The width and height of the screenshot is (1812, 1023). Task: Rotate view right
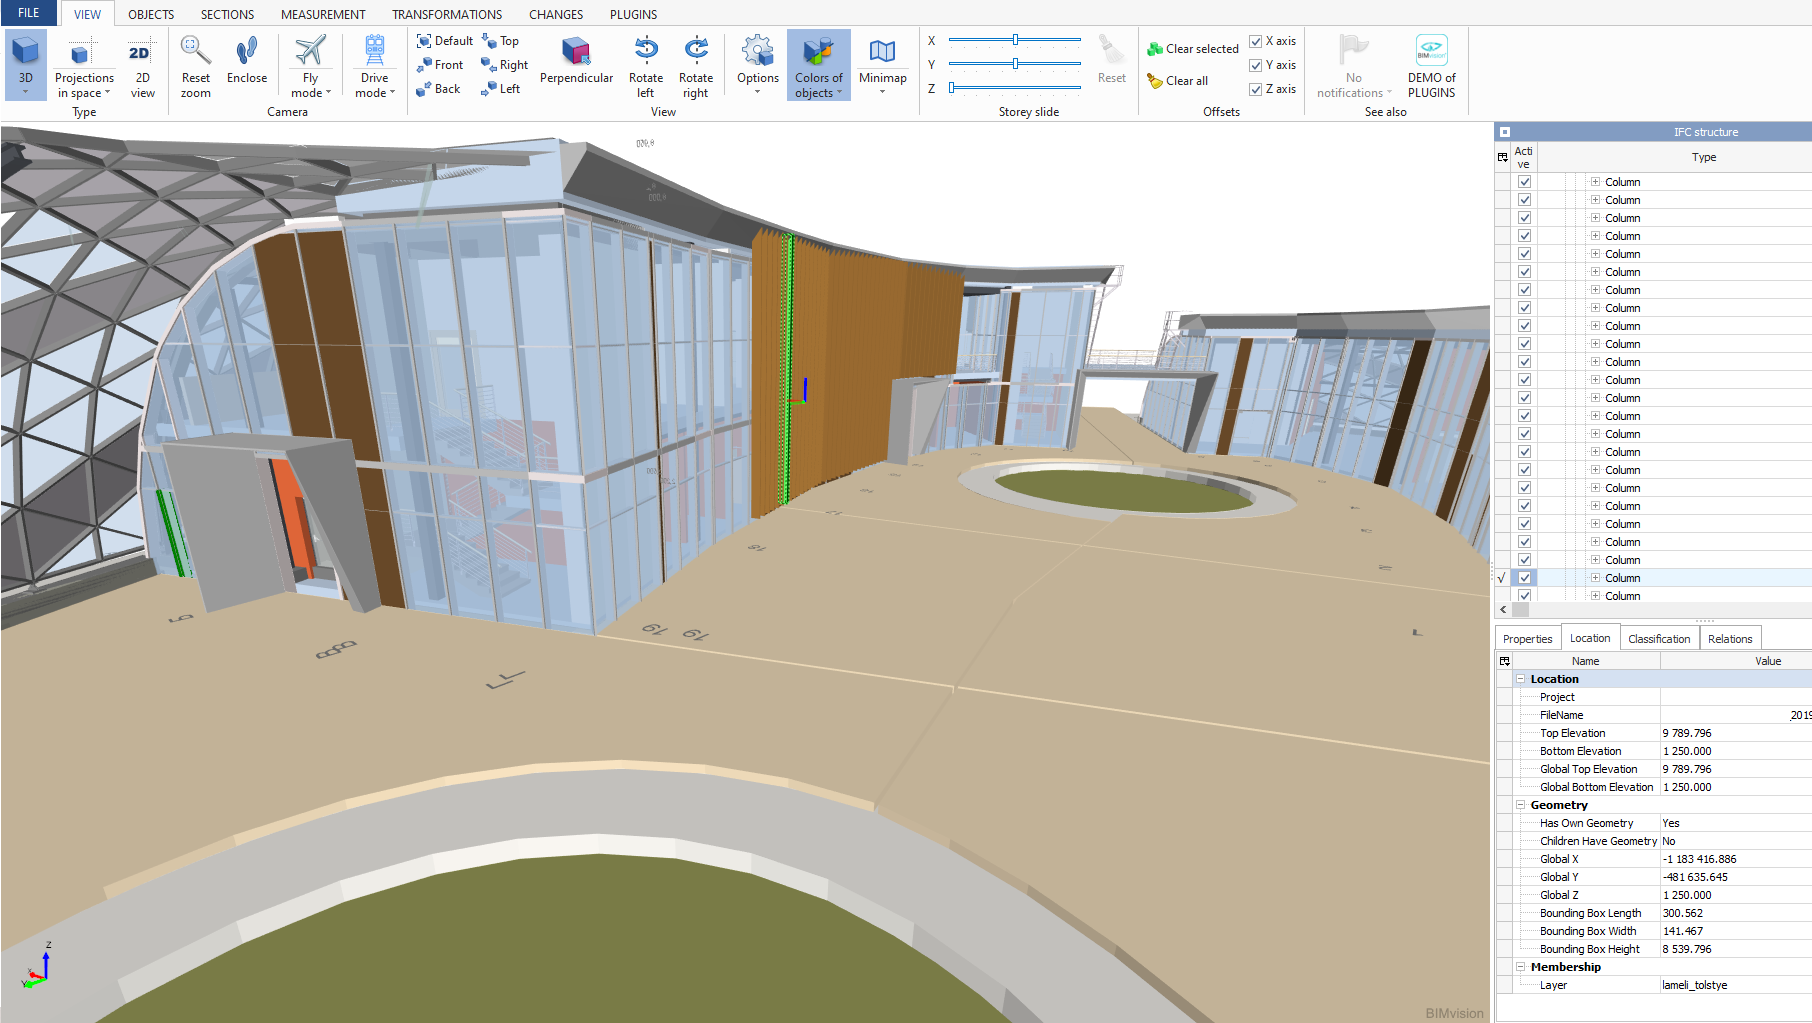[x=696, y=65]
